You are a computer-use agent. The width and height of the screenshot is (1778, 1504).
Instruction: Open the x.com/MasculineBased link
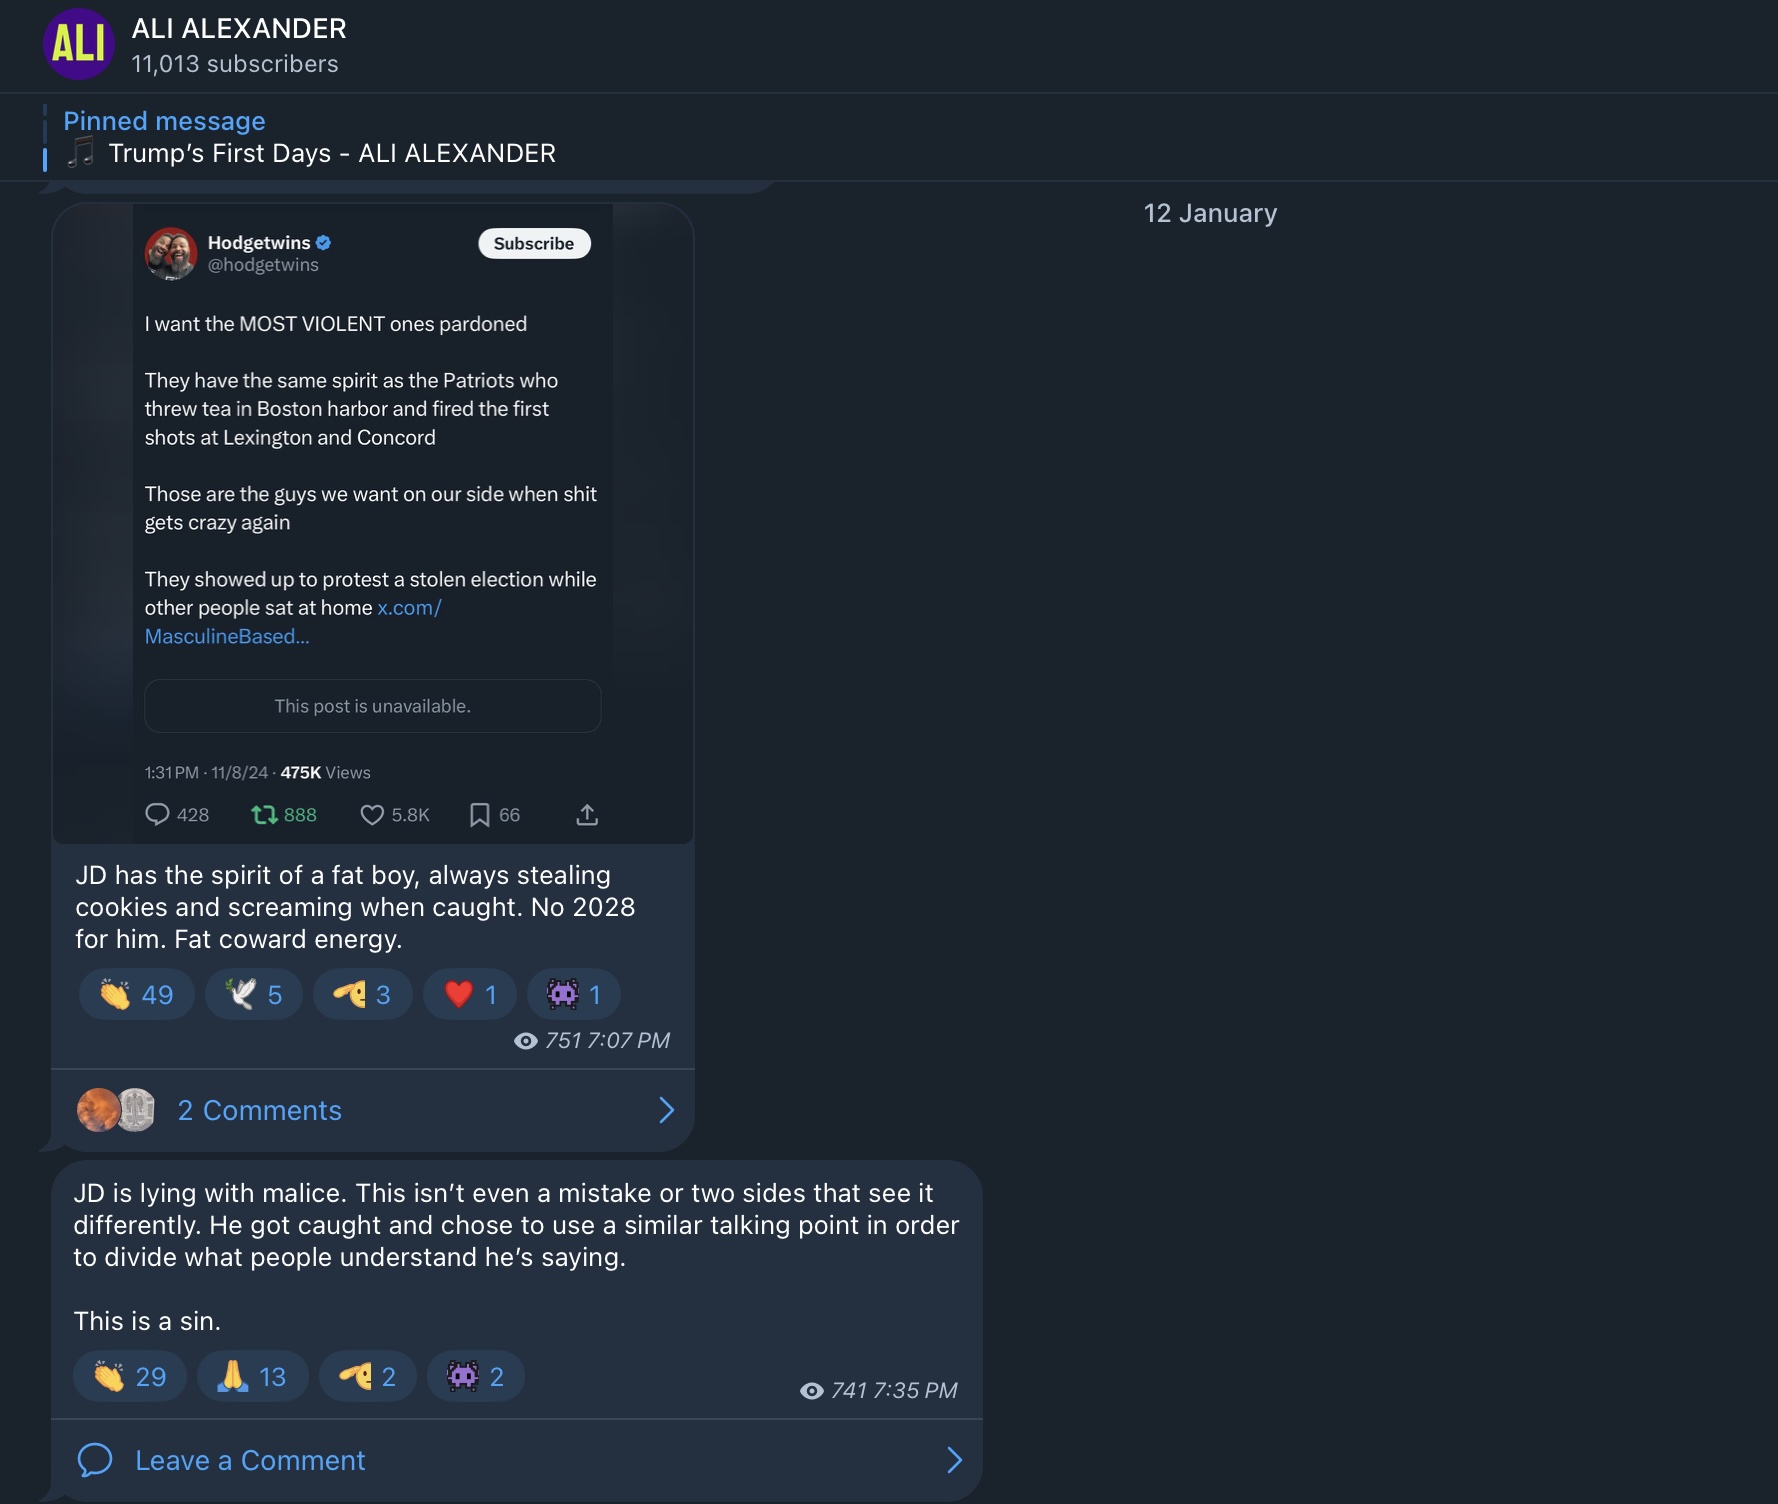[x=293, y=622]
